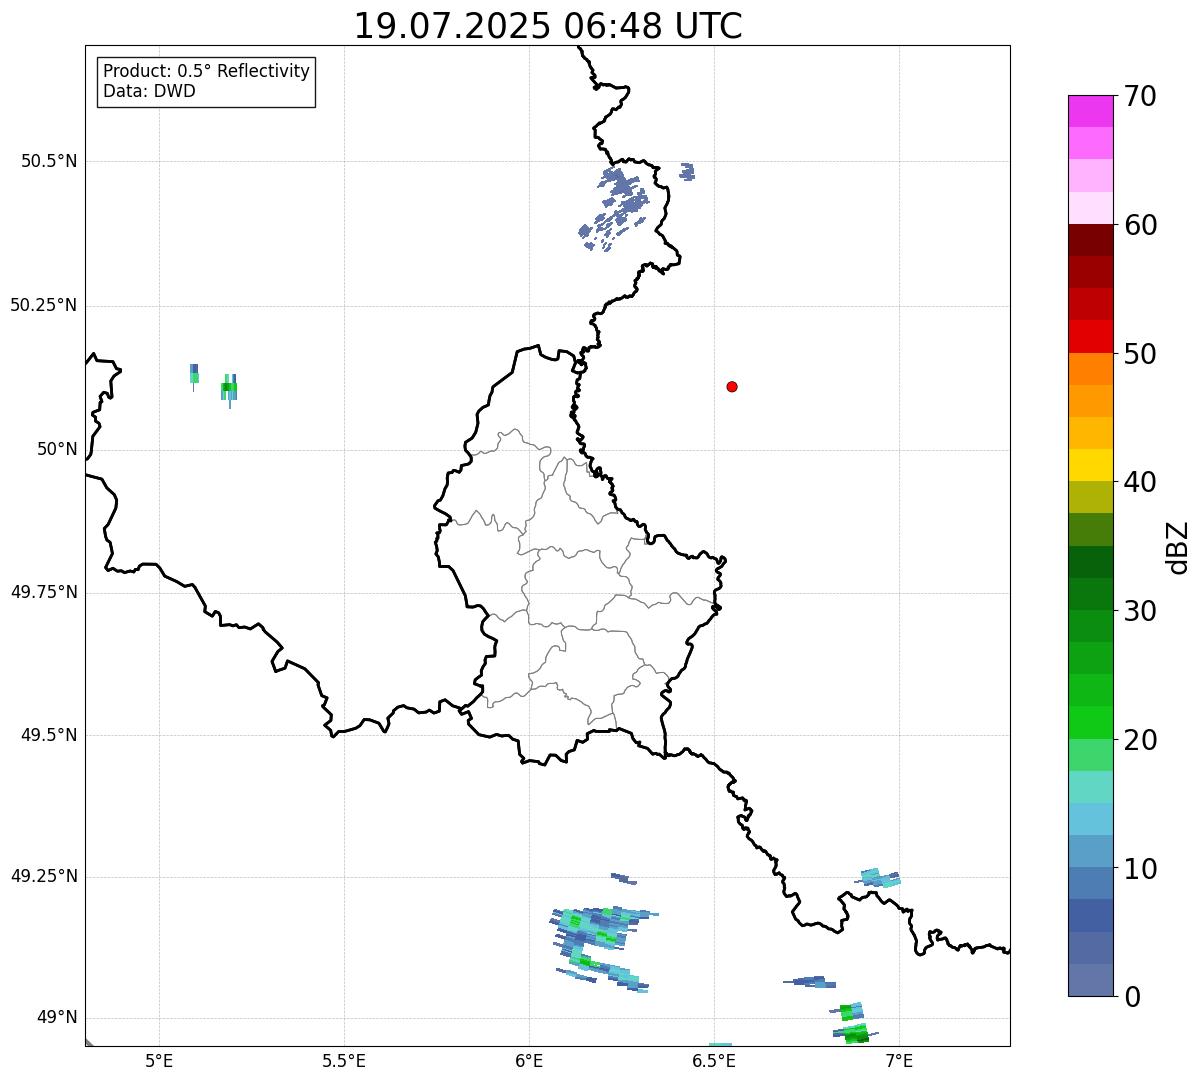Viewport: 1202px width, 1081px height.
Task: Click the 49.75°N latitude label
Action: tap(43, 592)
